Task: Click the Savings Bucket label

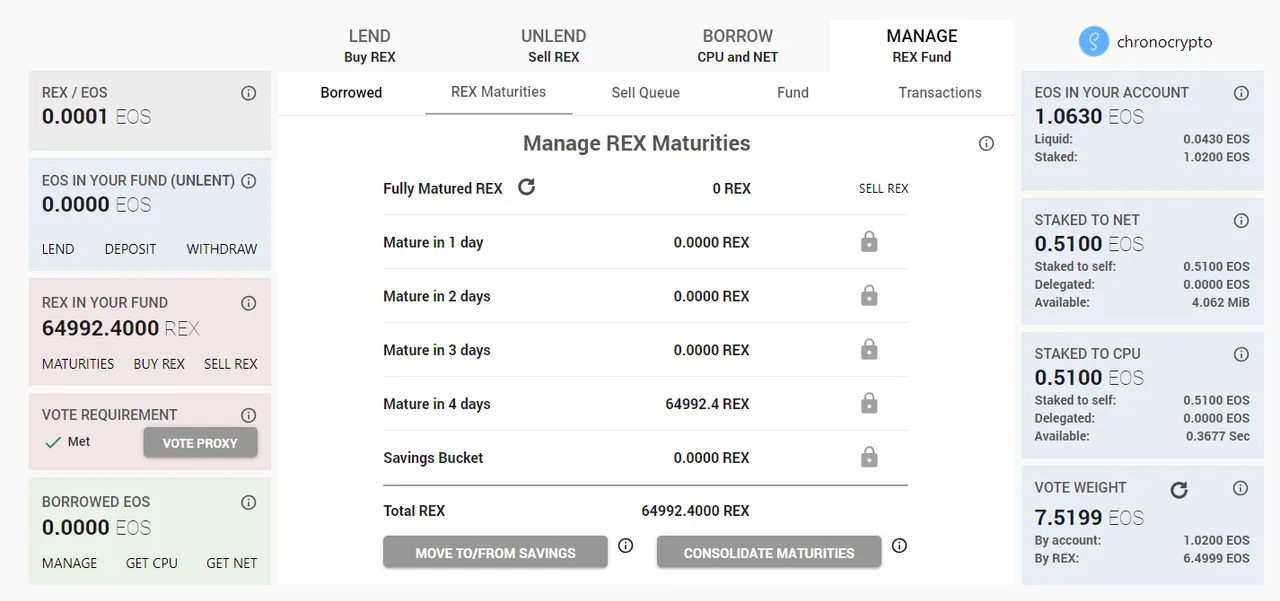Action: pyautogui.click(x=433, y=458)
